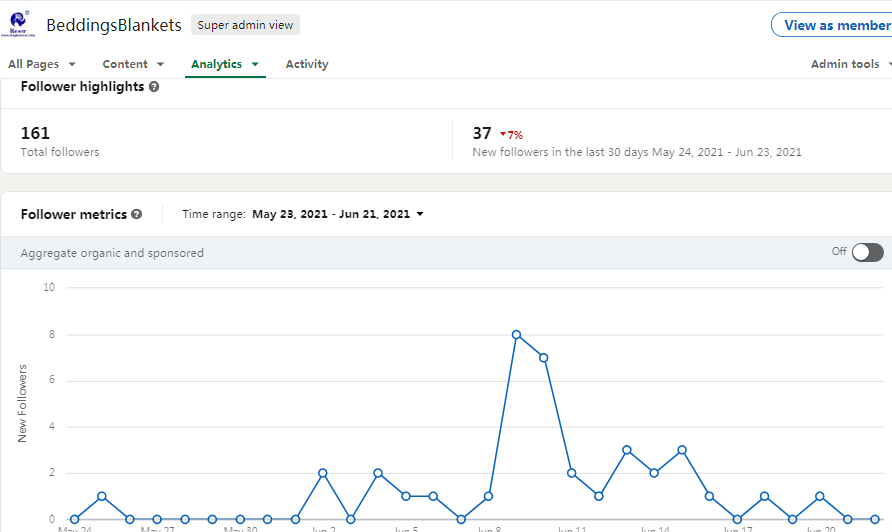Screen dimensions: 892x532
Task: Click the 'Time range:' label
Action: tap(213, 214)
